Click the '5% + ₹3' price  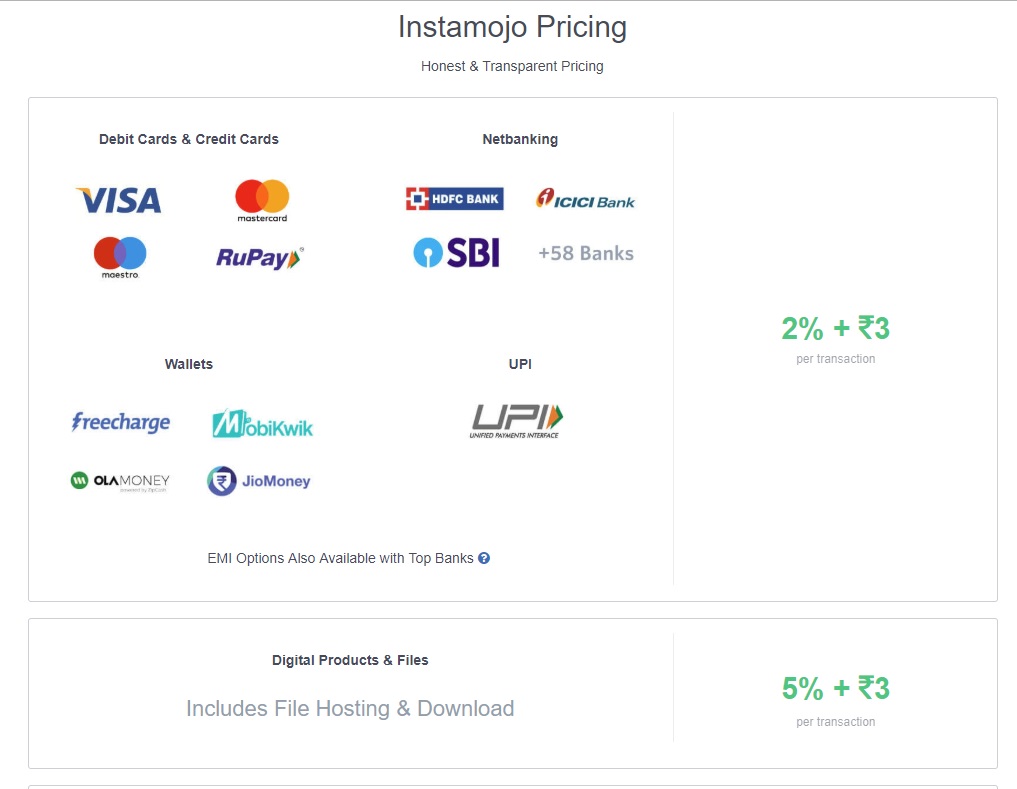click(835, 688)
